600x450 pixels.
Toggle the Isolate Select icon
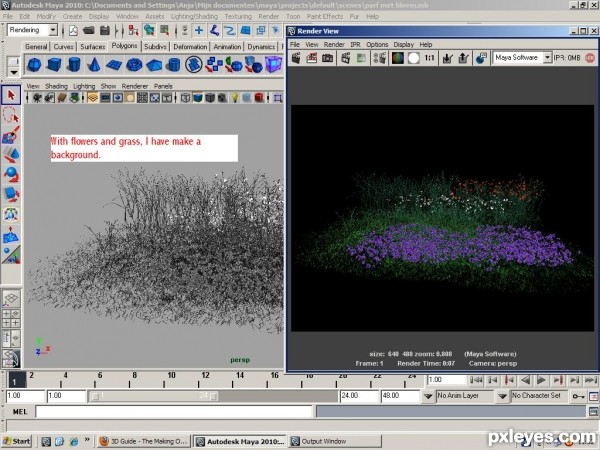pos(278,98)
